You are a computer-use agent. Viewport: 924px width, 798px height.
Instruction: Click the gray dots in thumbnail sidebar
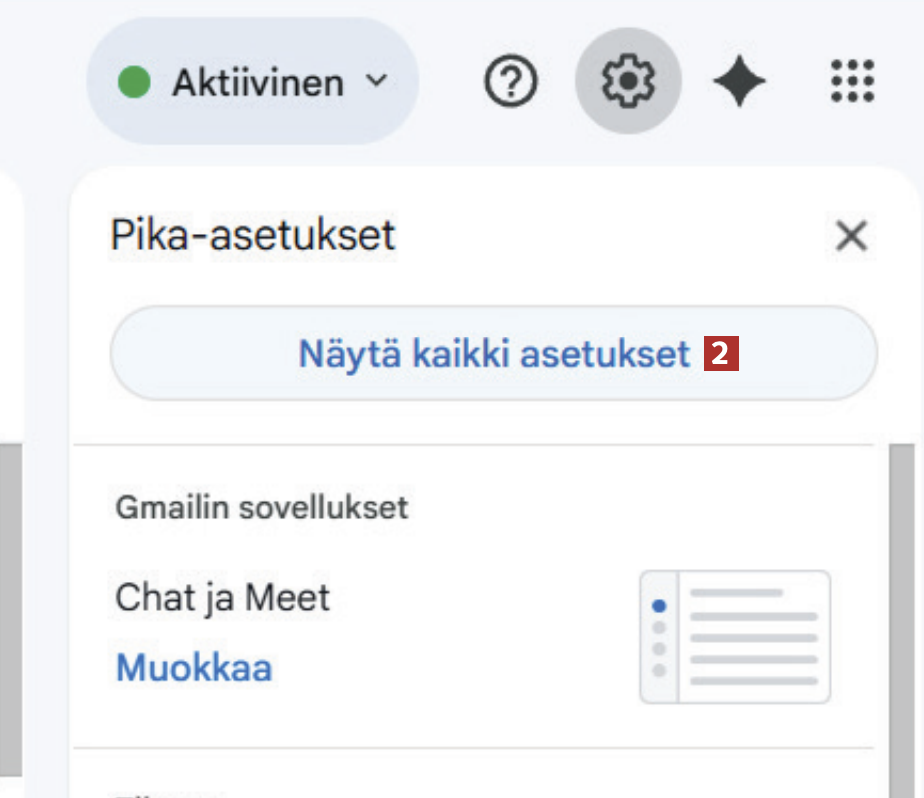658,648
